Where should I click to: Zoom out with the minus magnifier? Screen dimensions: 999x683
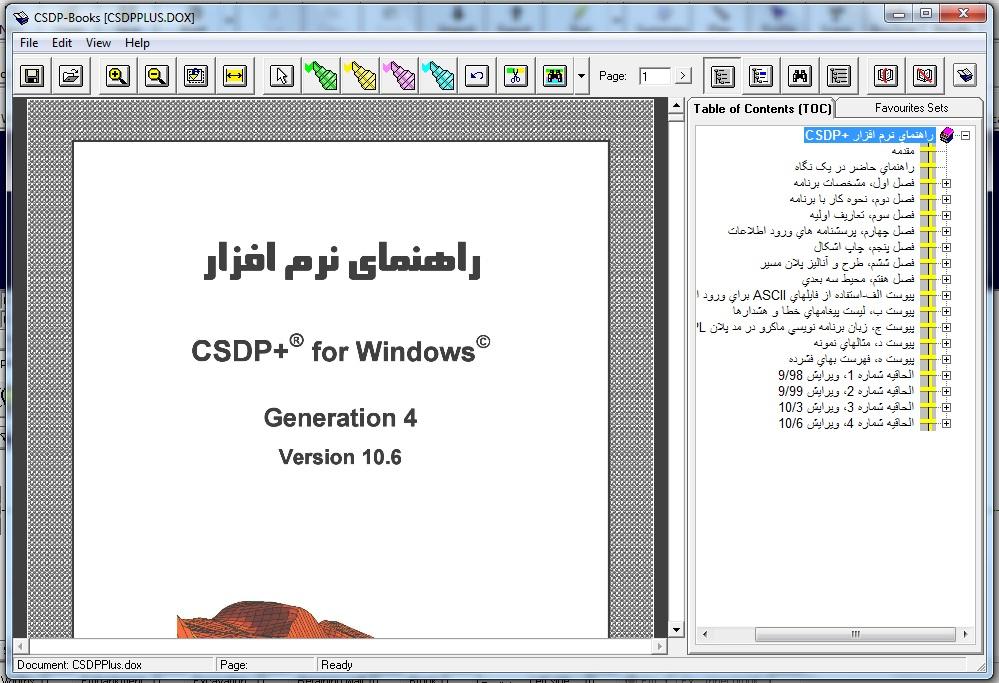coord(157,76)
